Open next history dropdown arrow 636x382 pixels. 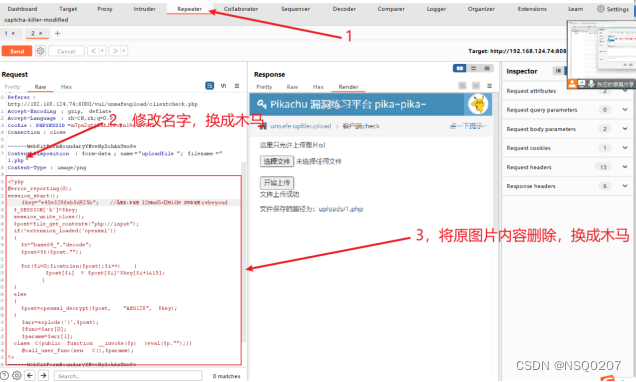pos(124,51)
